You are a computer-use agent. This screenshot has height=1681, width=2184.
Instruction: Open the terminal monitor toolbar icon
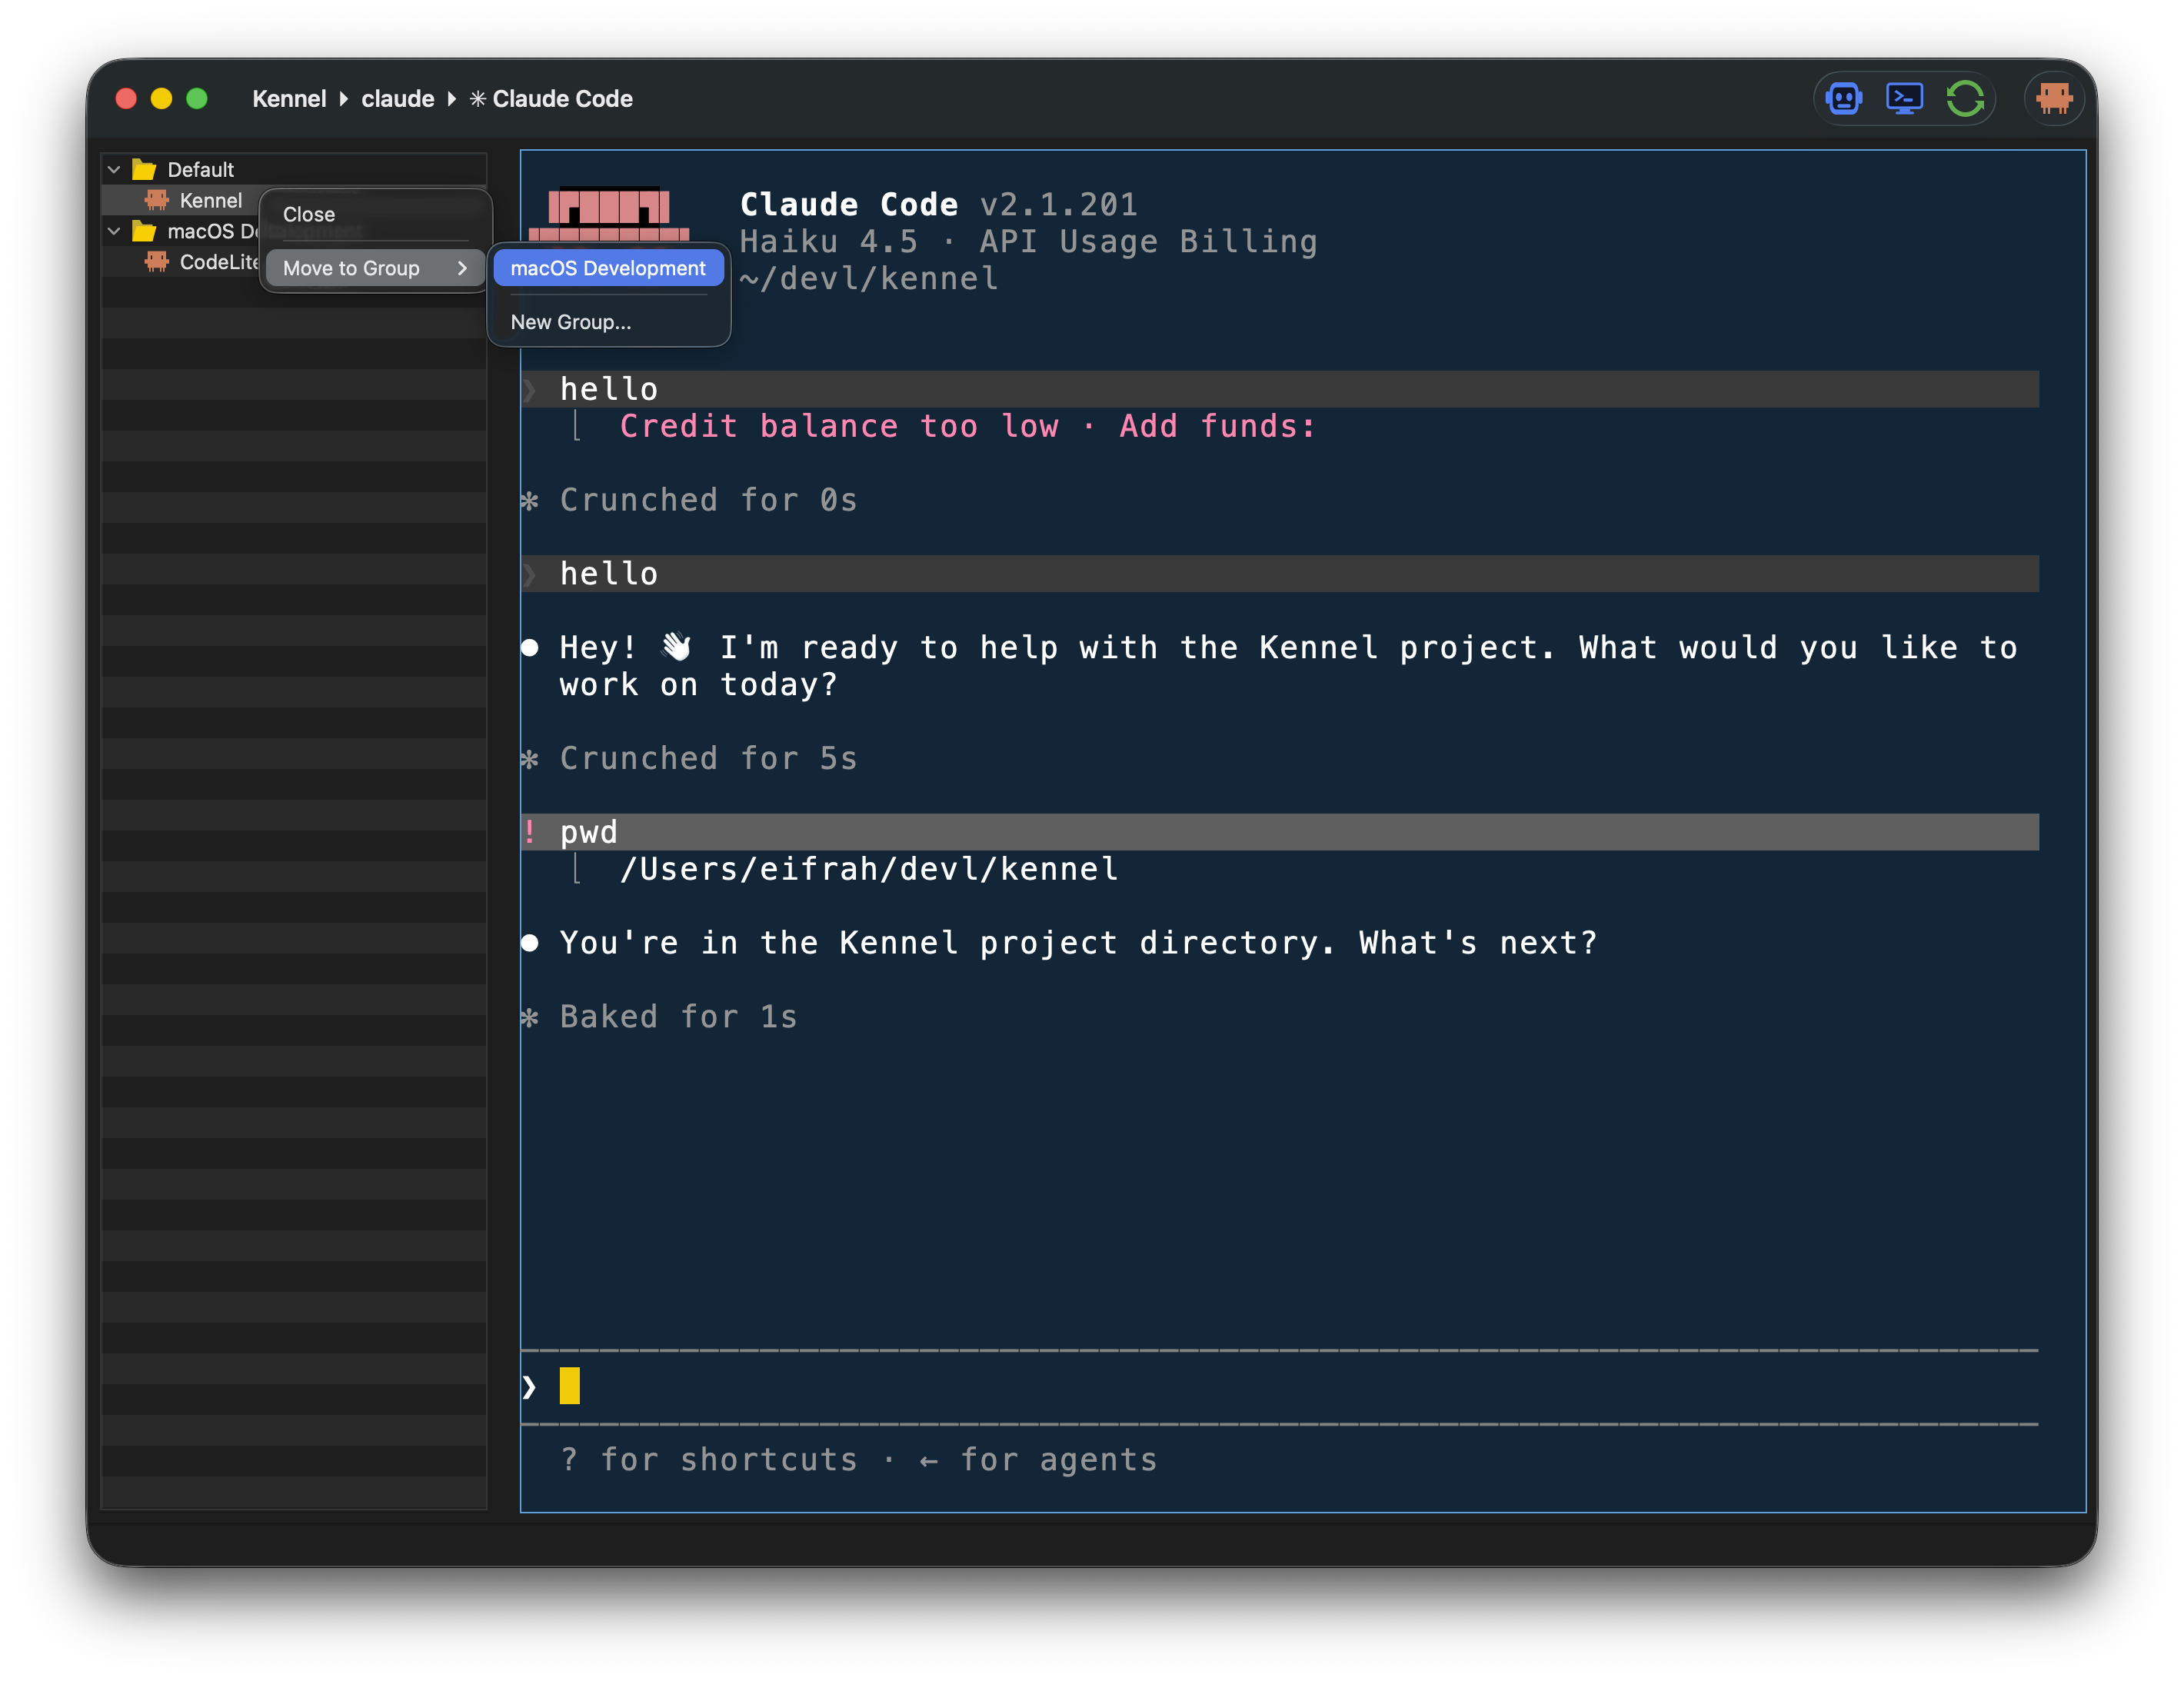click(x=1904, y=98)
